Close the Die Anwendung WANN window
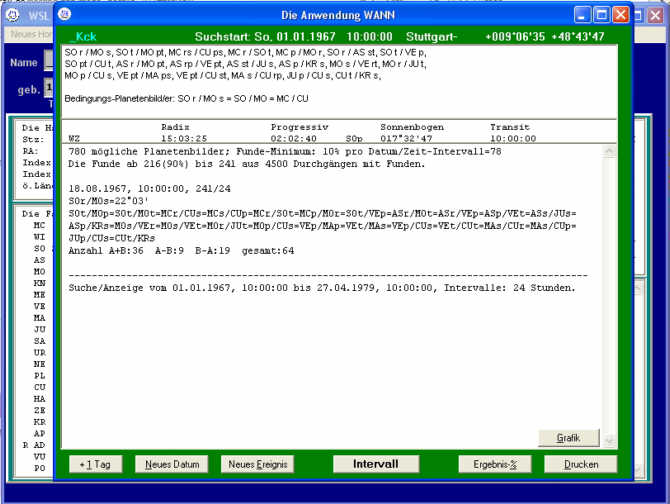This screenshot has height=504, width=670. [x=620, y=15]
